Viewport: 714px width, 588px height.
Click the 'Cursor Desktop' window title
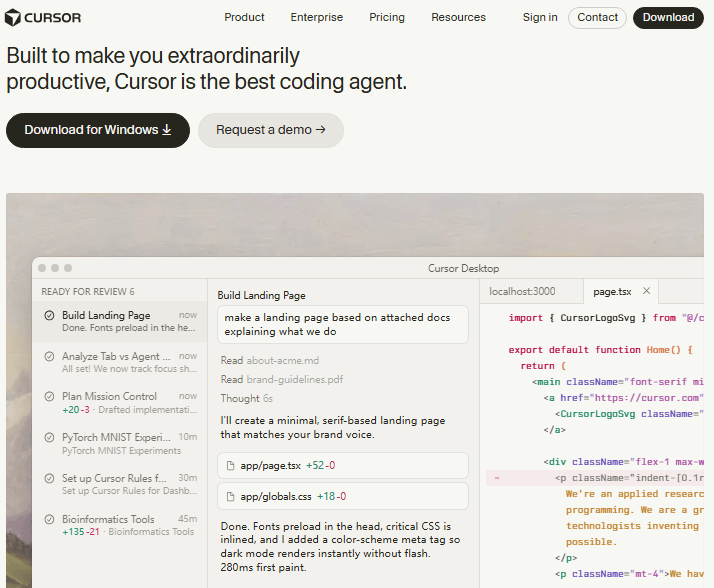[x=463, y=268]
